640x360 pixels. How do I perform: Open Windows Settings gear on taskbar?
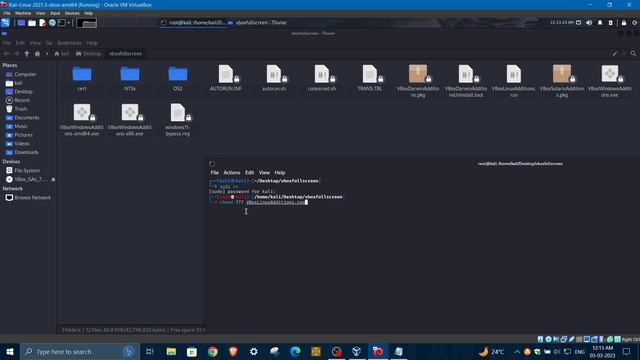254,351
